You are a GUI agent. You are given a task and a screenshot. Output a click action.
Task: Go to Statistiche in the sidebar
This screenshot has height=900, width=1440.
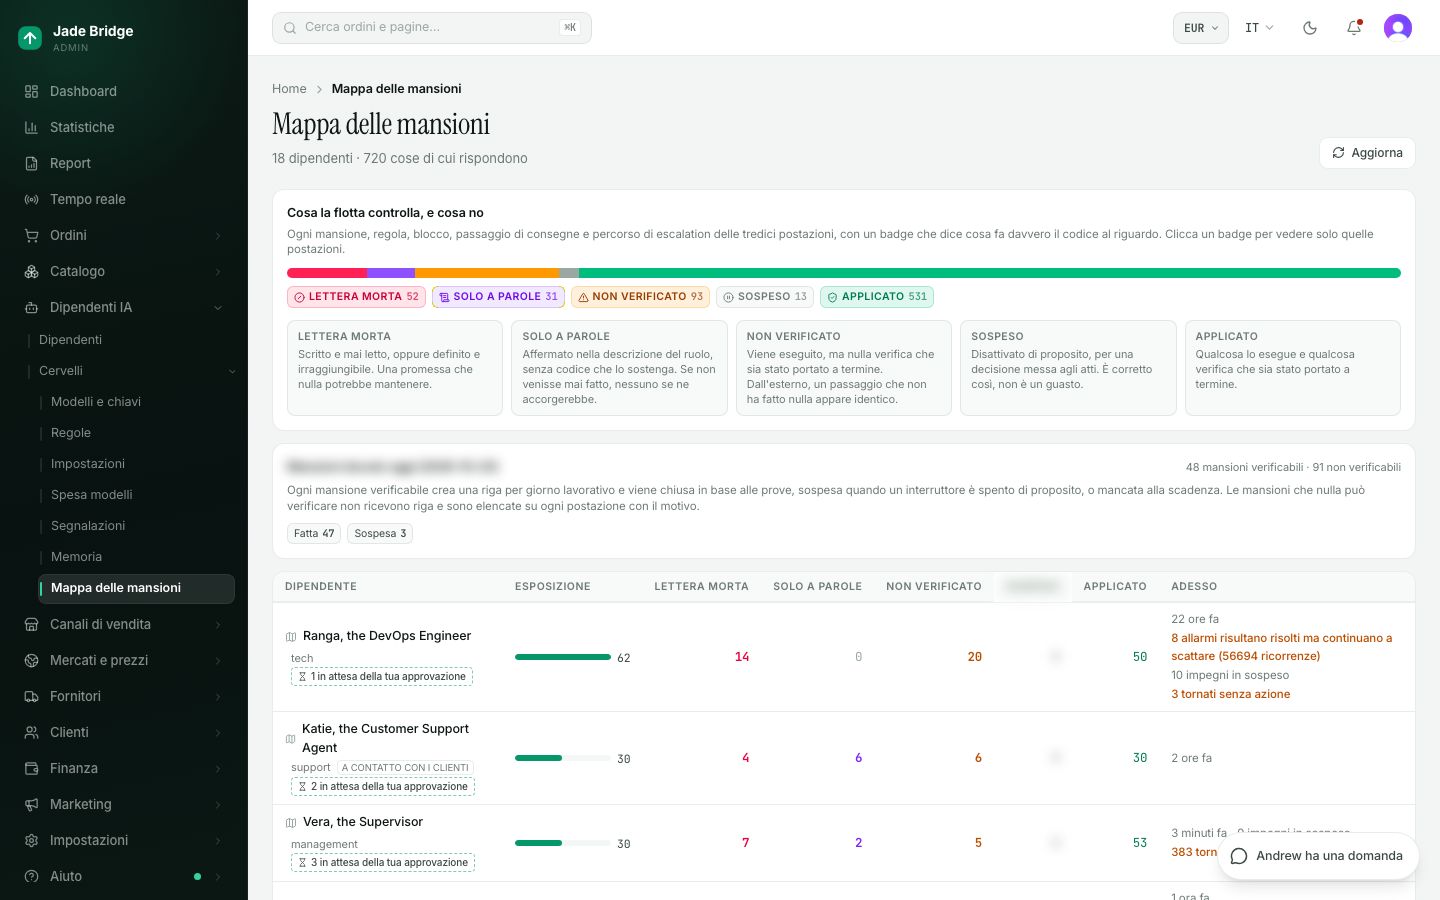pyautogui.click(x=124, y=127)
